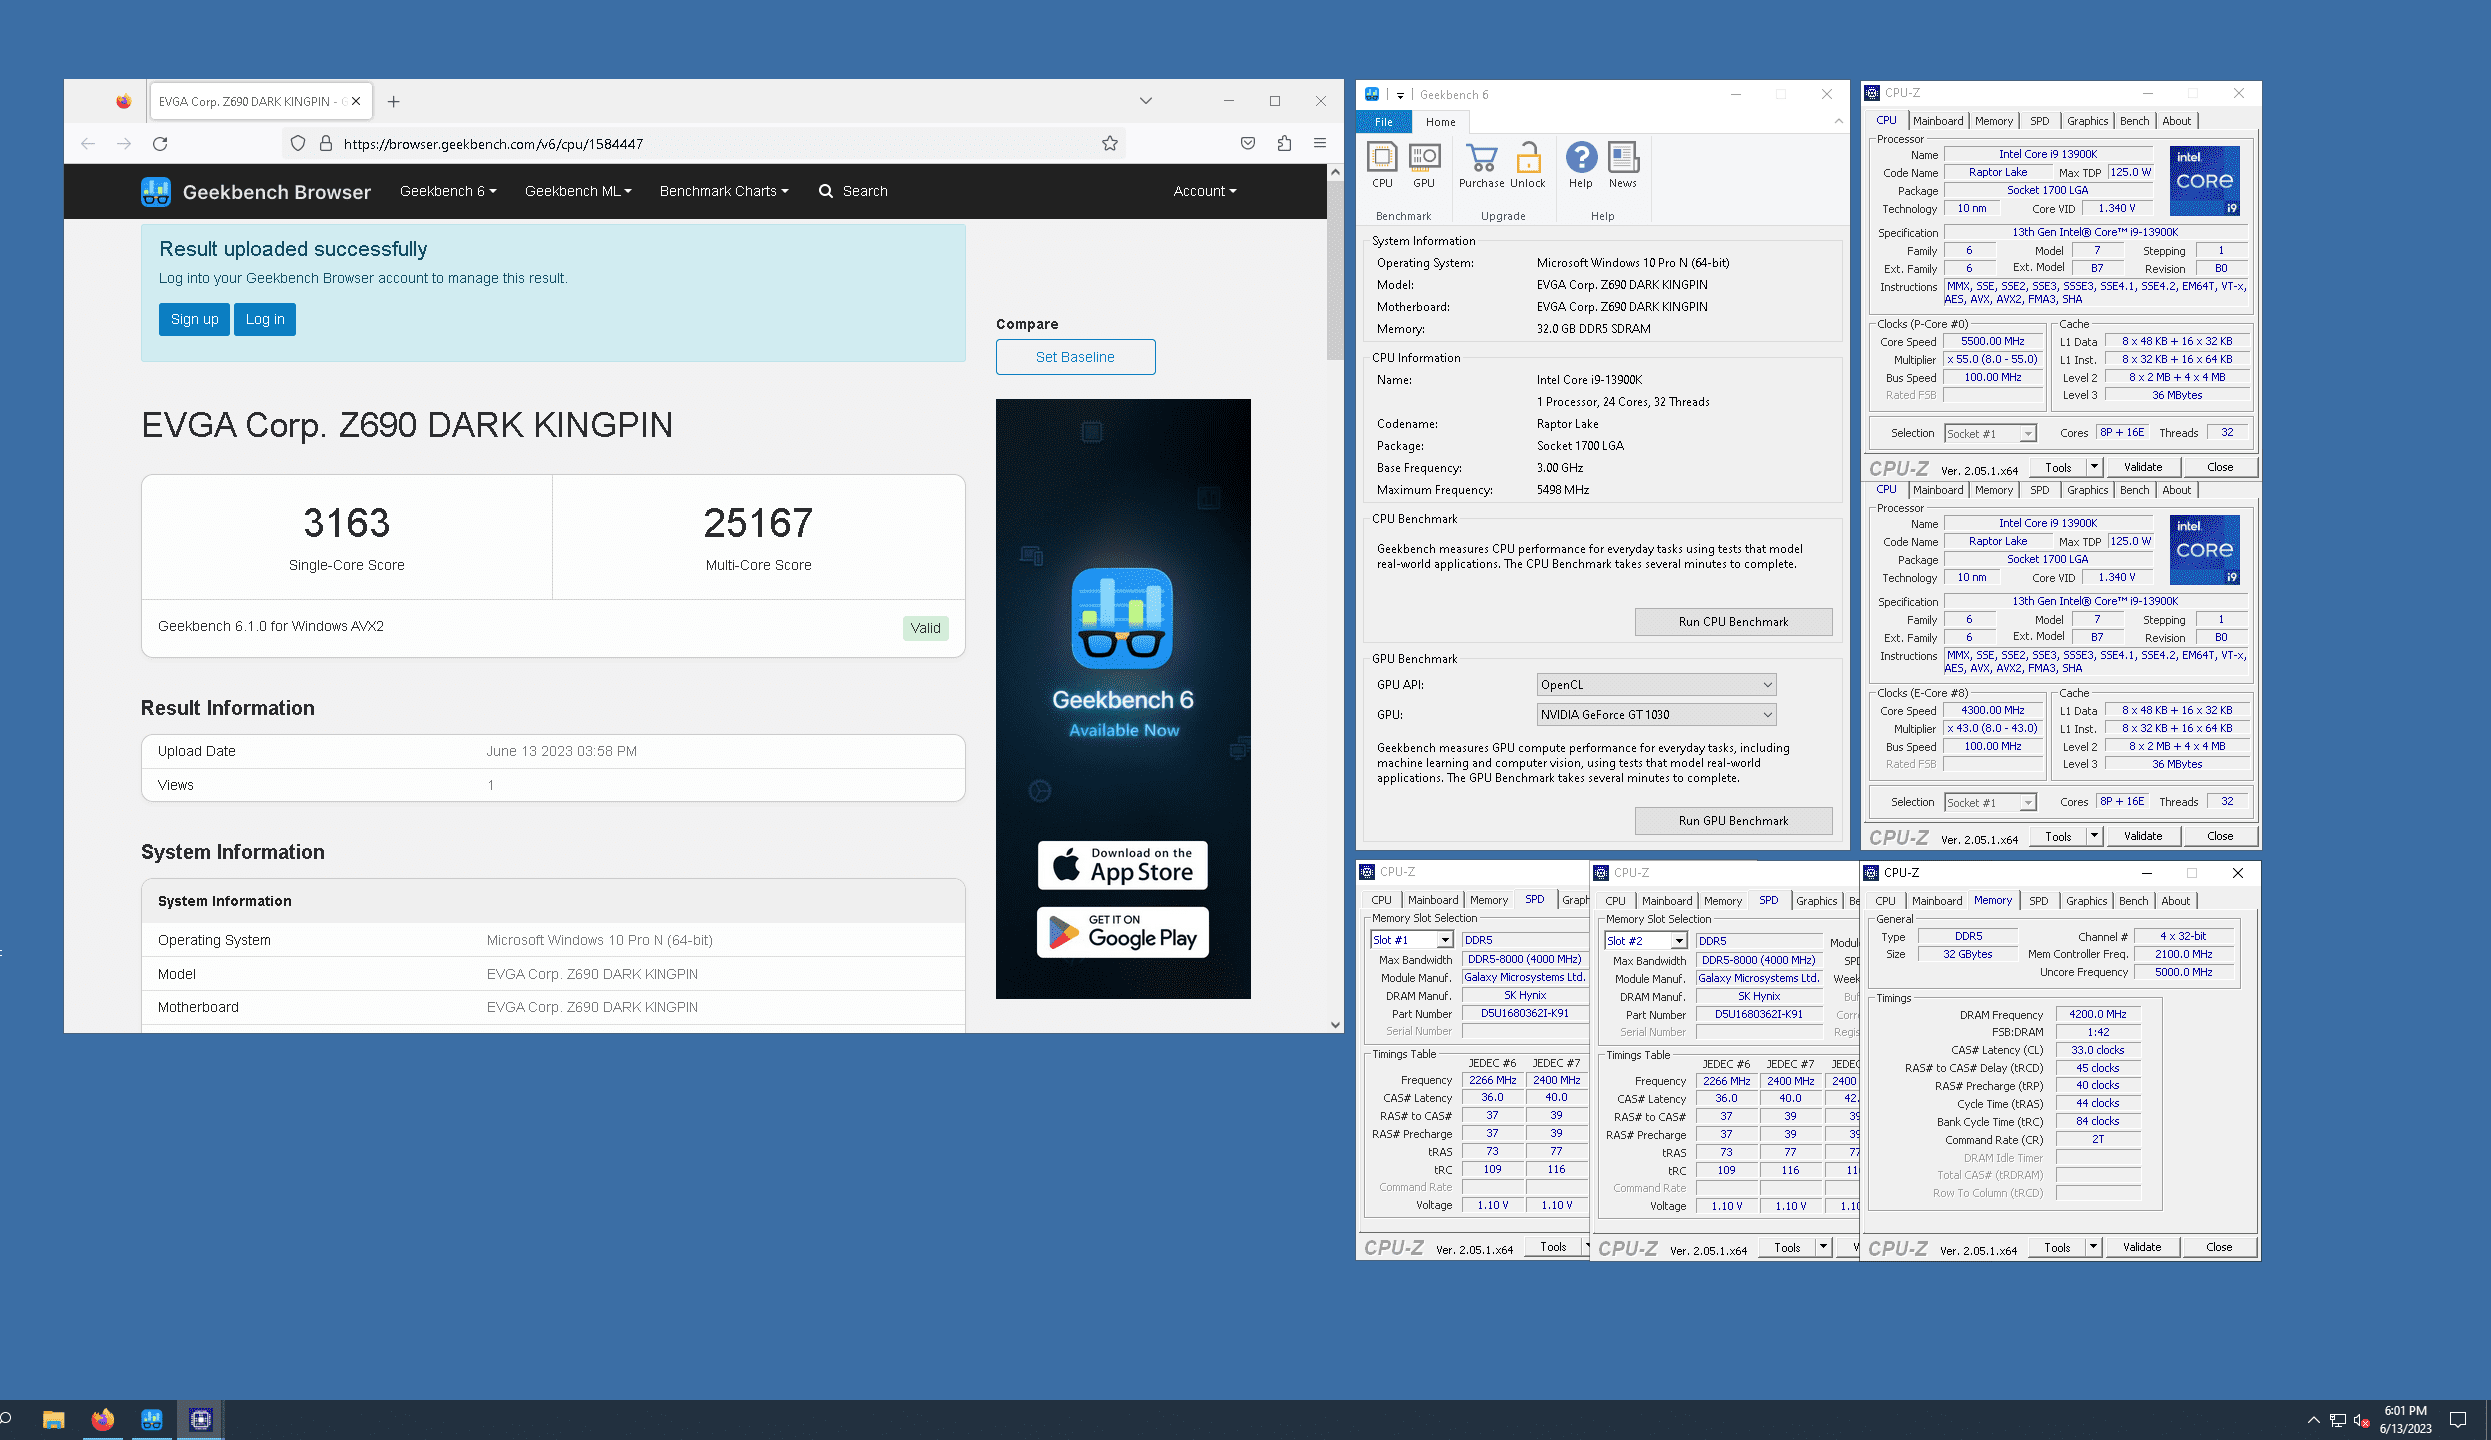This screenshot has width=2491, height=1440.
Task: Open Bench tab in E-Core CPU-Z window
Action: (x=2134, y=490)
